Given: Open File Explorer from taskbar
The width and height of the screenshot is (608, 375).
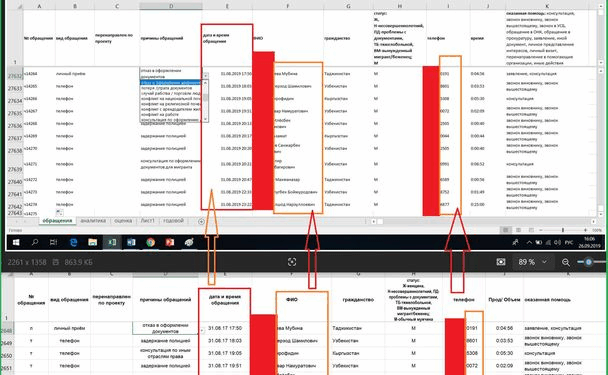Looking at the screenshot, I should [x=92, y=242].
